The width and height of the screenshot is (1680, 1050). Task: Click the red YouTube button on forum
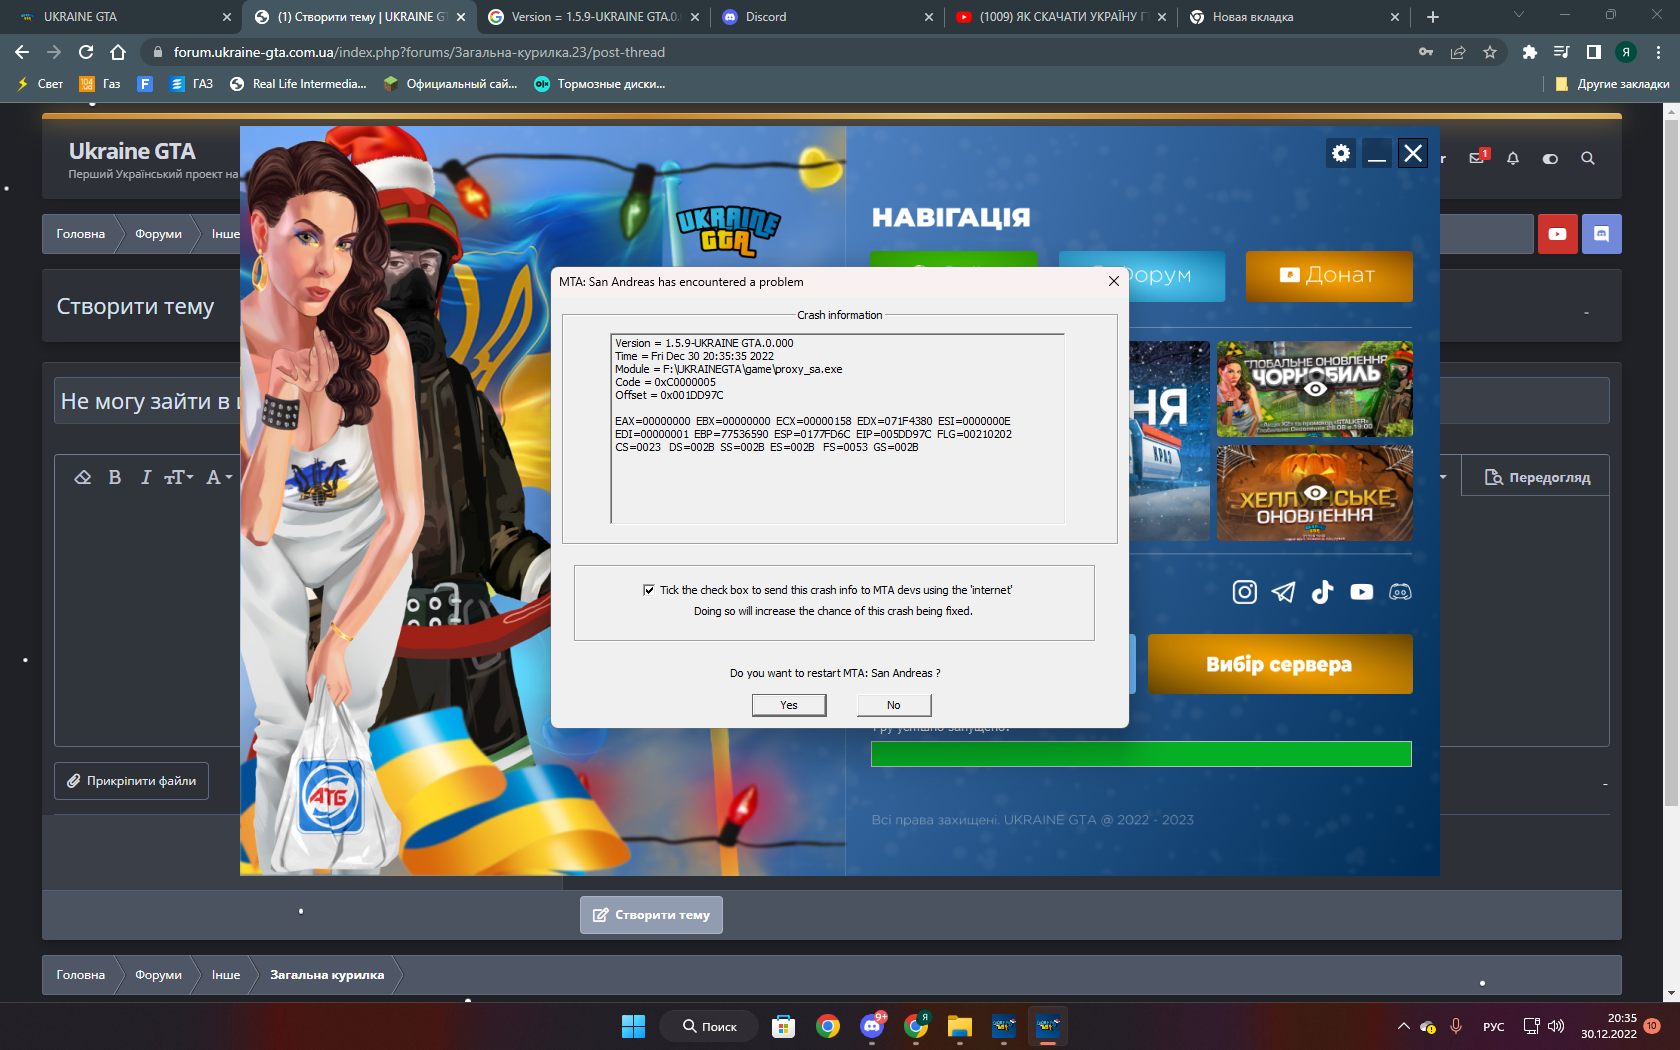(x=1557, y=234)
